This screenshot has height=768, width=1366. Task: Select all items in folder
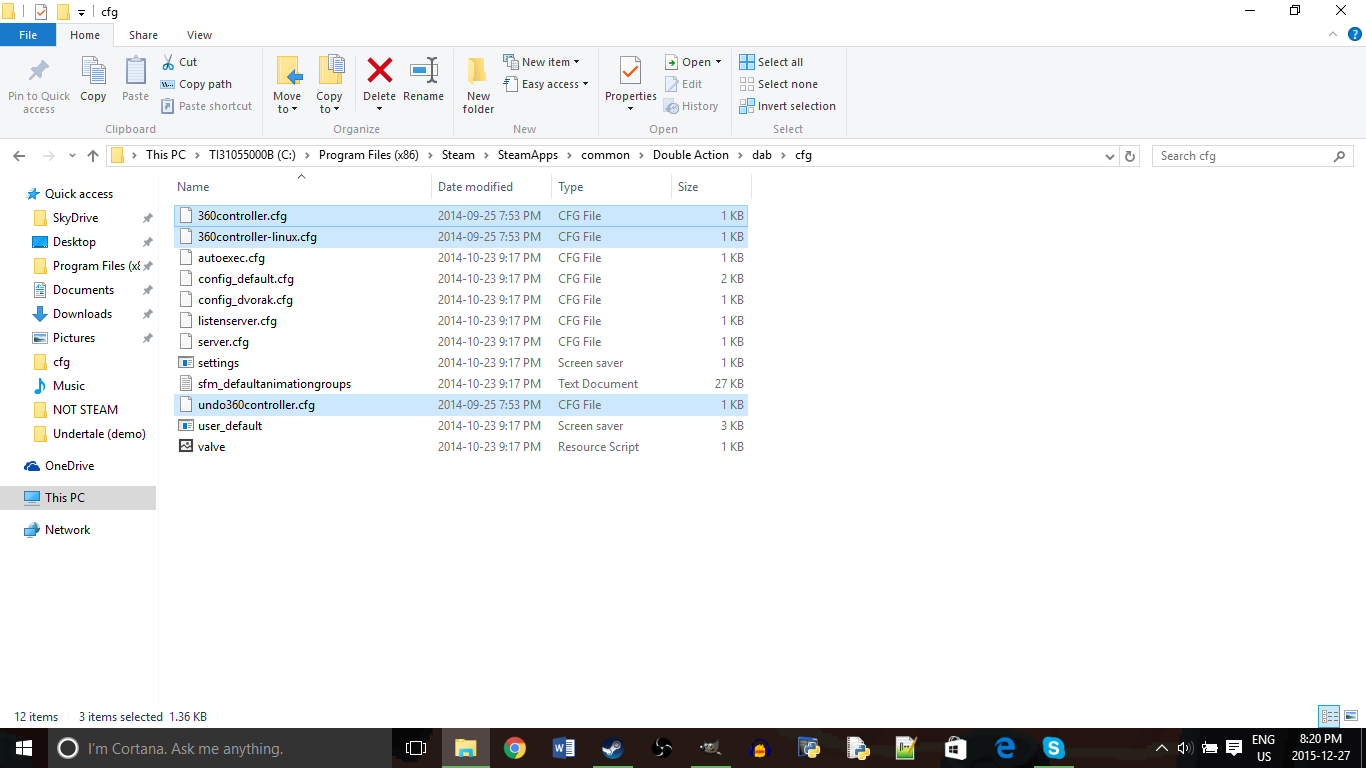(771, 62)
